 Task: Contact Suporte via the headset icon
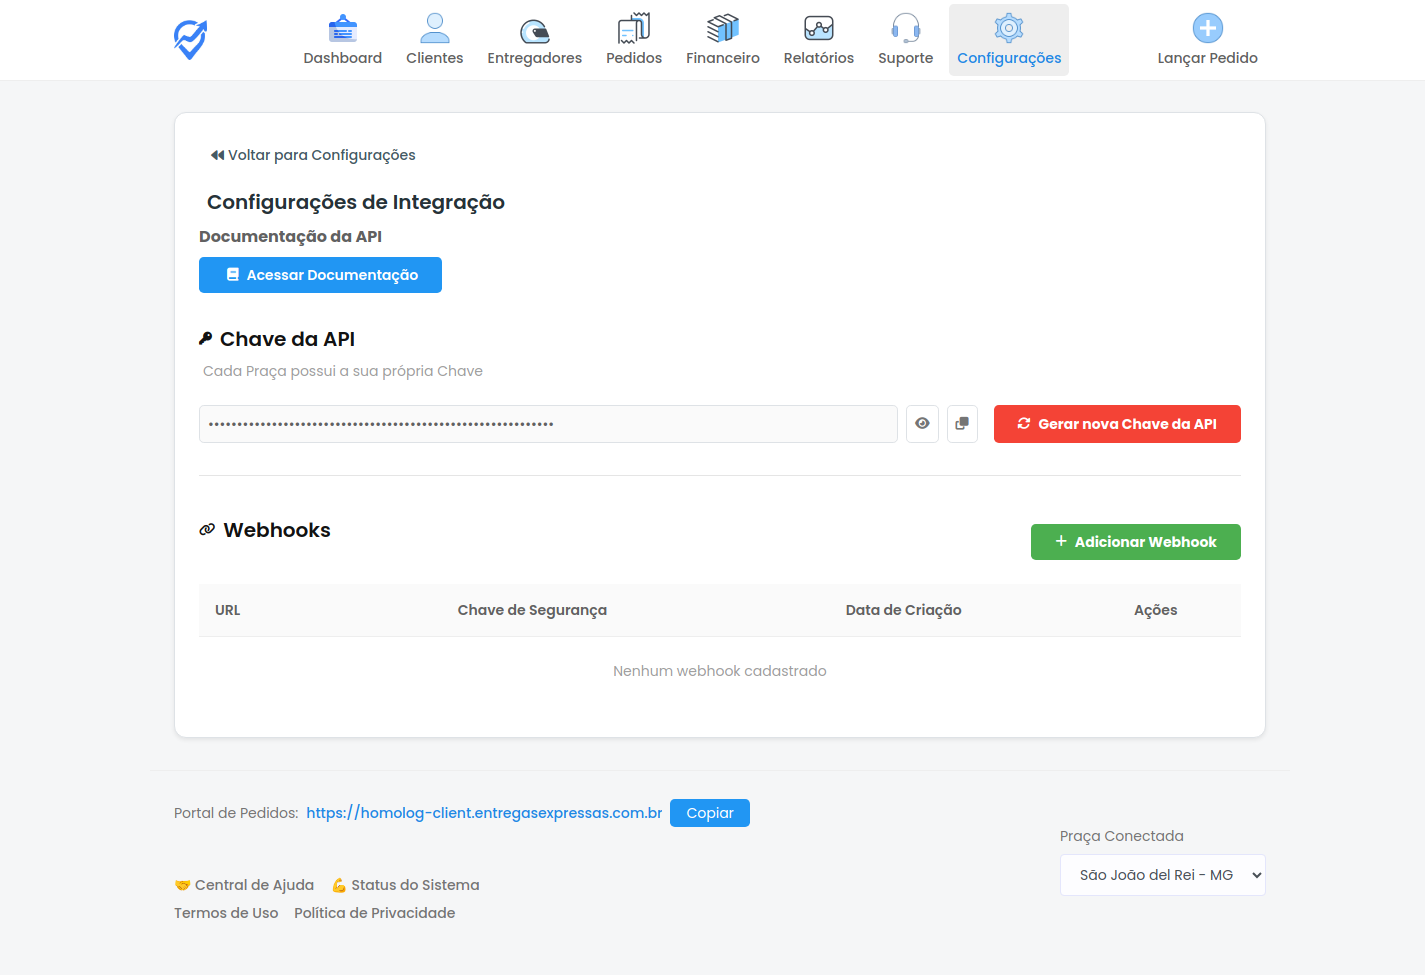[x=905, y=40]
